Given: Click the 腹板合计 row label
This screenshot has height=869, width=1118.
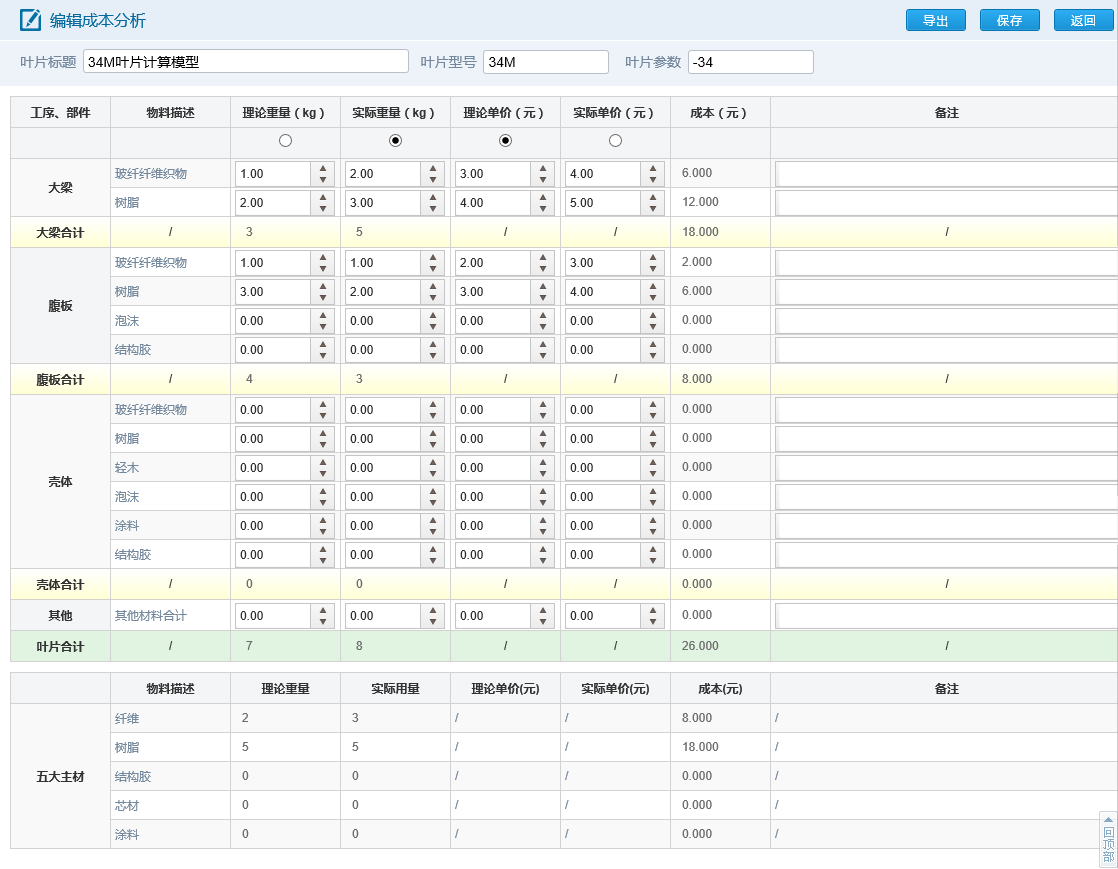Looking at the screenshot, I should pyautogui.click(x=61, y=380).
